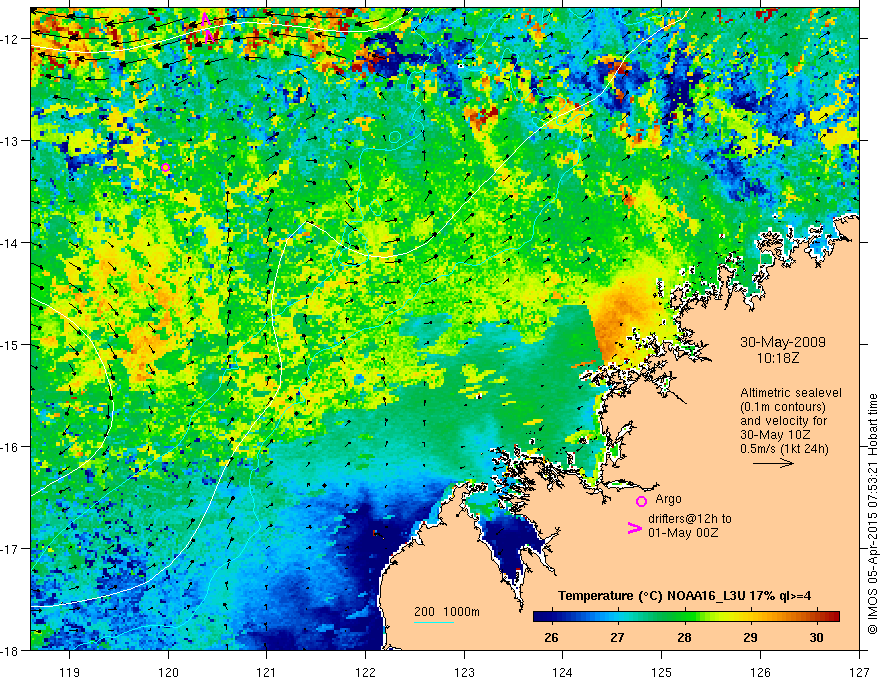Image resolution: width=880 pixels, height=680 pixels.
Task: Click the IMOS copyright timestamp text
Action: [872, 514]
